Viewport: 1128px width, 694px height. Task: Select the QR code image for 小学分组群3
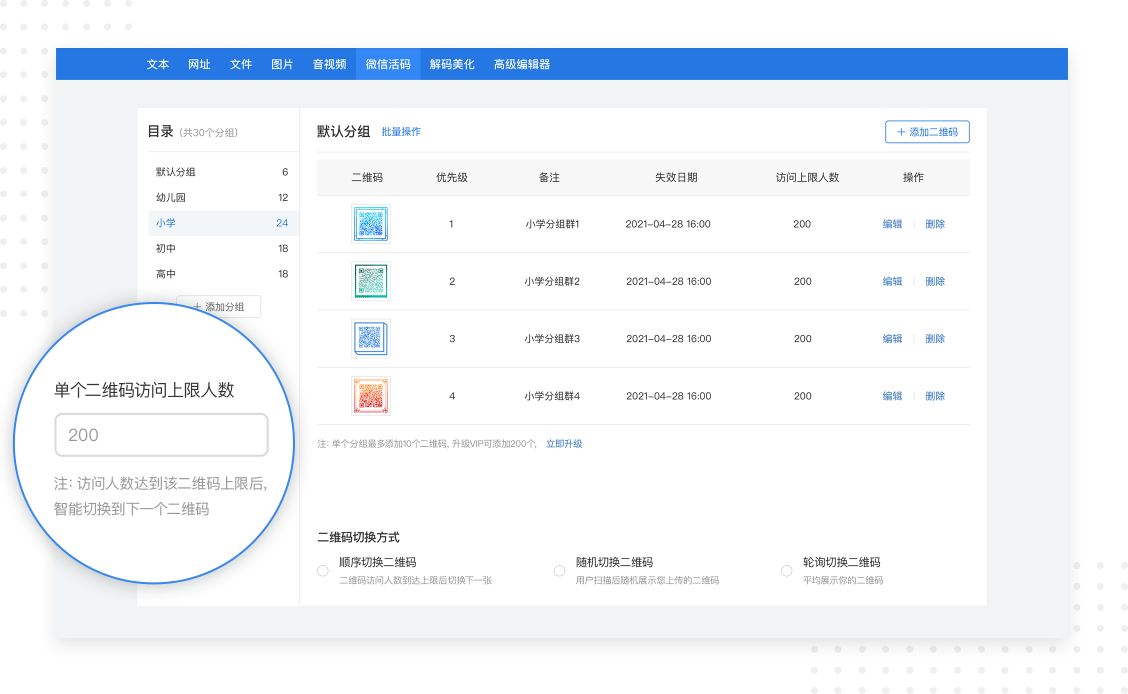pyautogui.click(x=370, y=339)
